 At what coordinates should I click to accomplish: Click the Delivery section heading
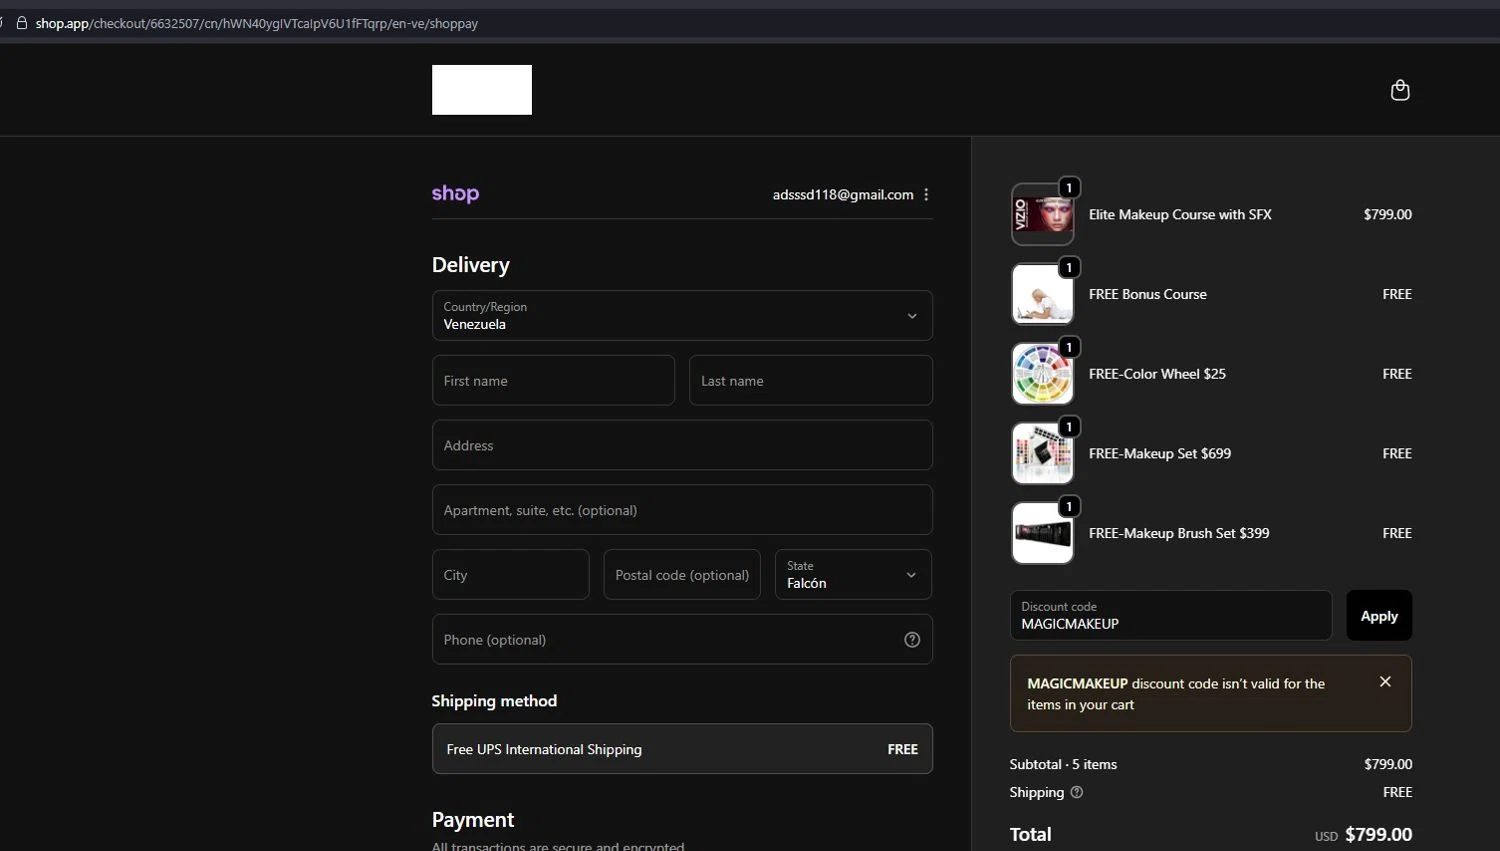[471, 265]
